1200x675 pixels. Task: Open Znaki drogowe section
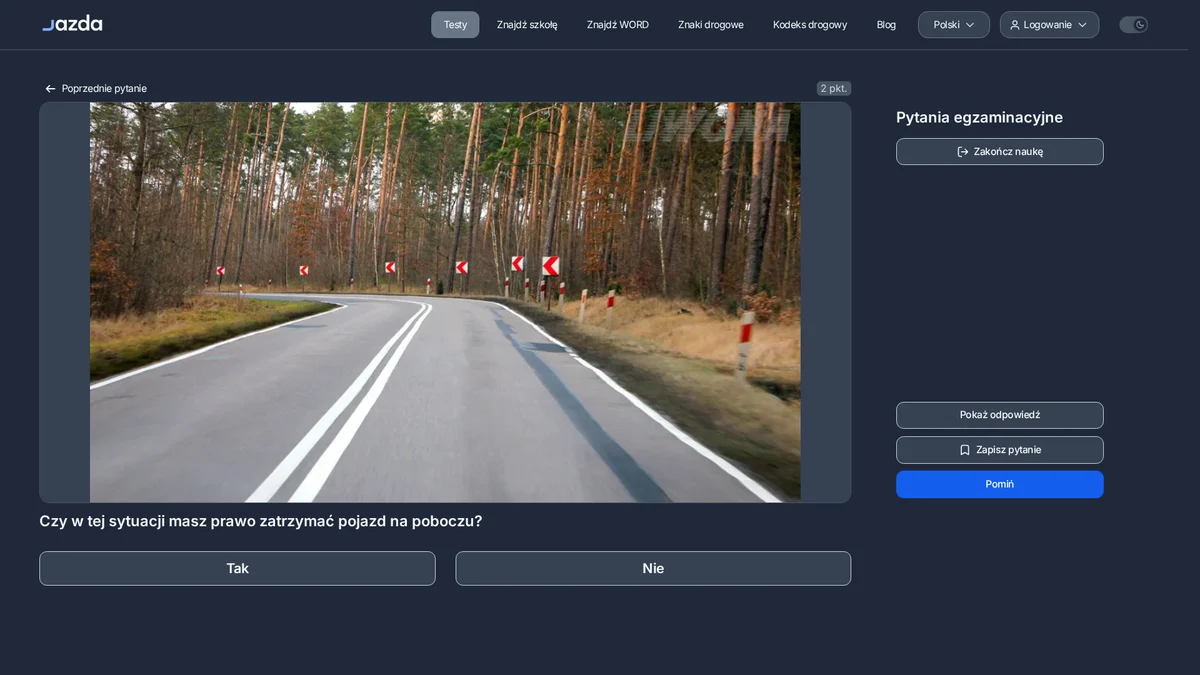pos(711,25)
